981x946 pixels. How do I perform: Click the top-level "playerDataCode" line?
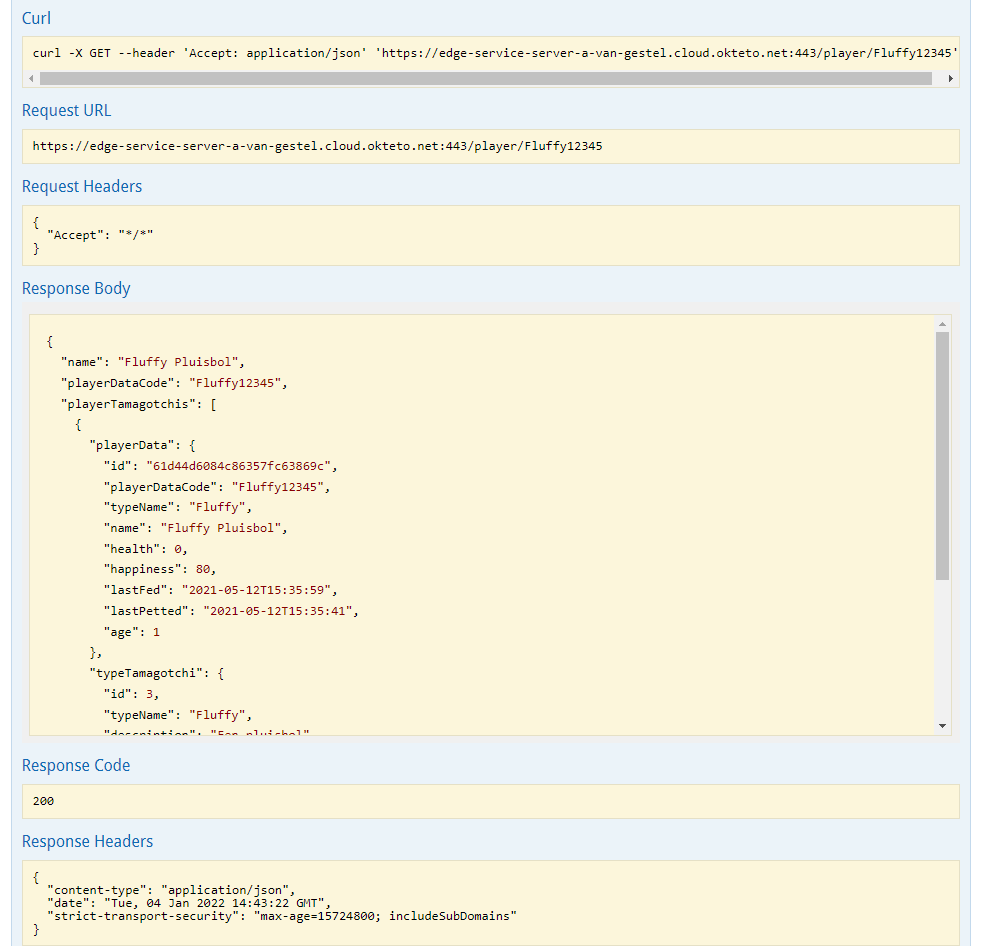coord(174,383)
